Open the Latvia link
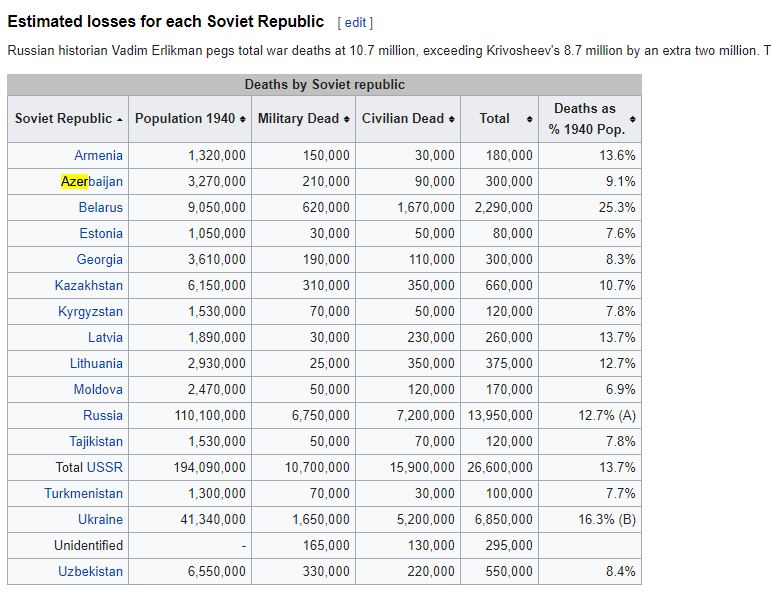This screenshot has height=593, width=772. point(105,337)
